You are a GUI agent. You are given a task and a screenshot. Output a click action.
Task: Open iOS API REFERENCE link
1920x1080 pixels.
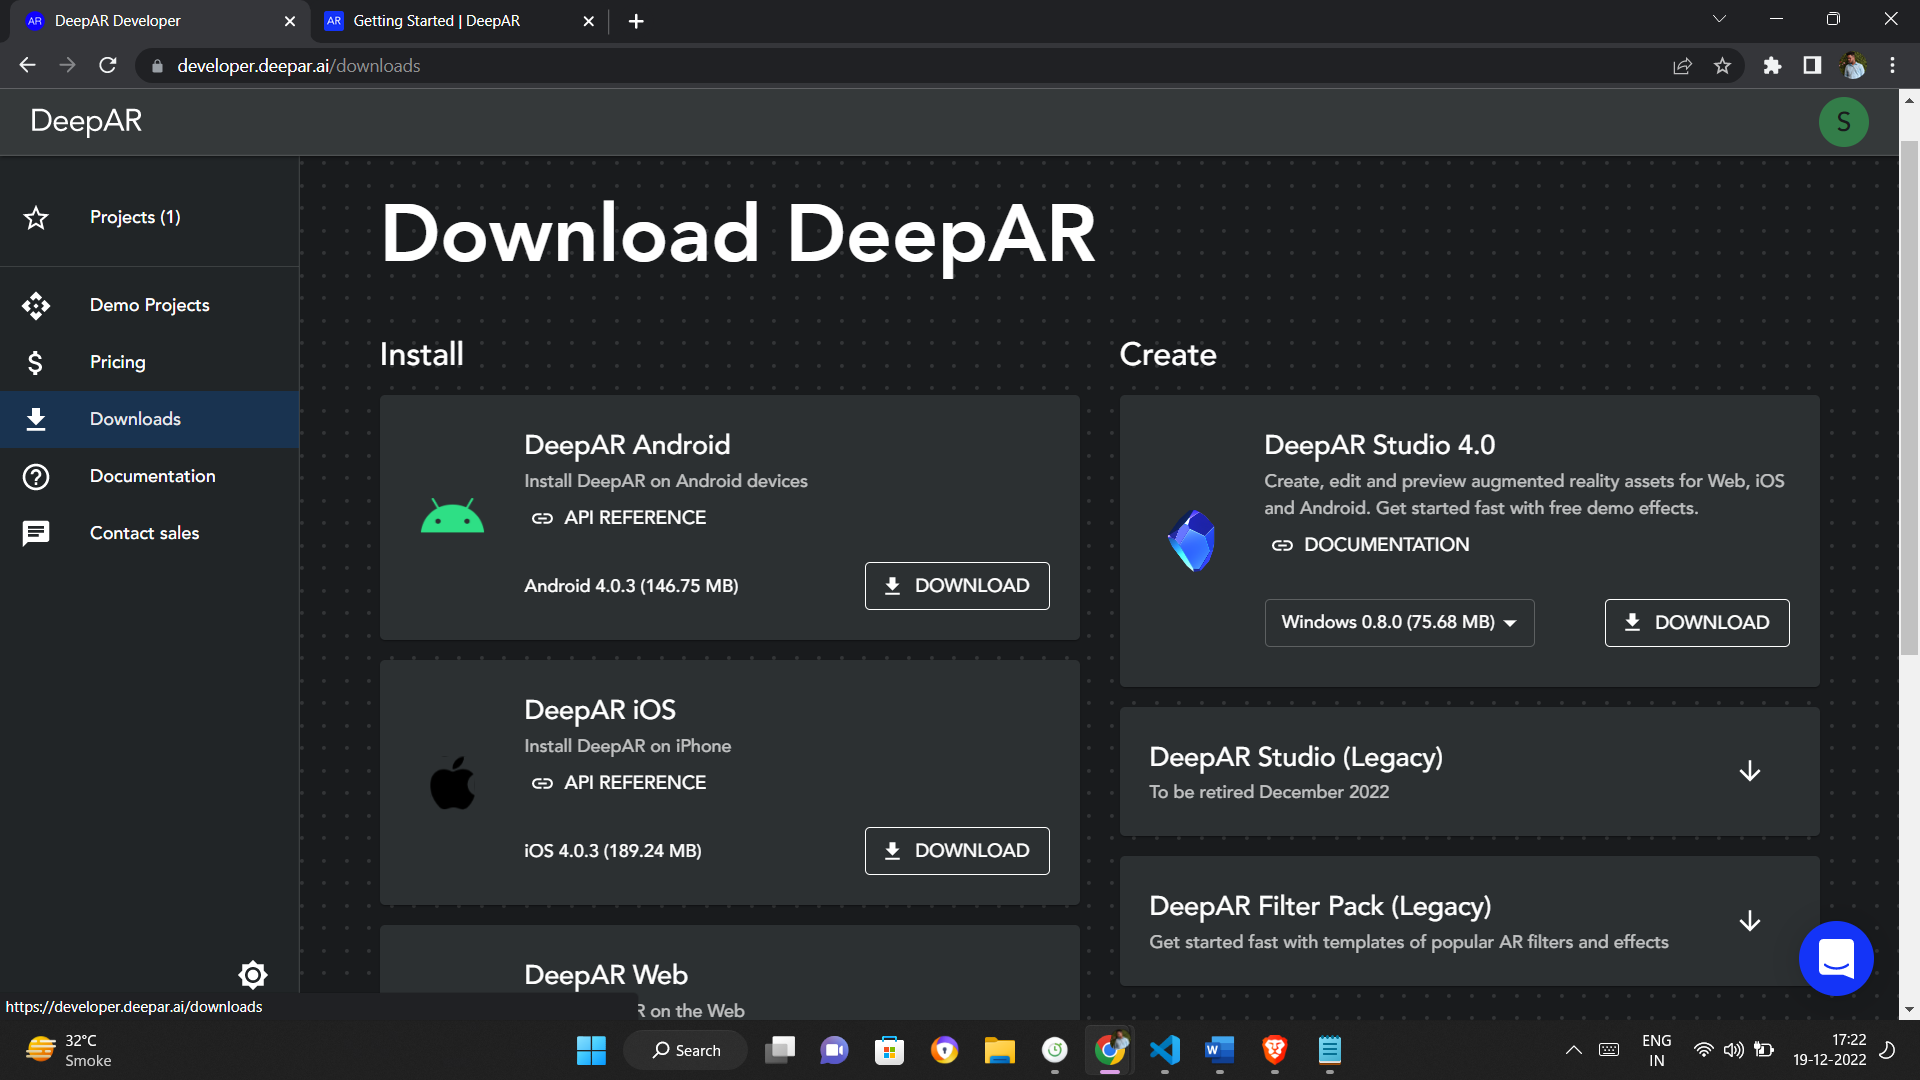(618, 783)
